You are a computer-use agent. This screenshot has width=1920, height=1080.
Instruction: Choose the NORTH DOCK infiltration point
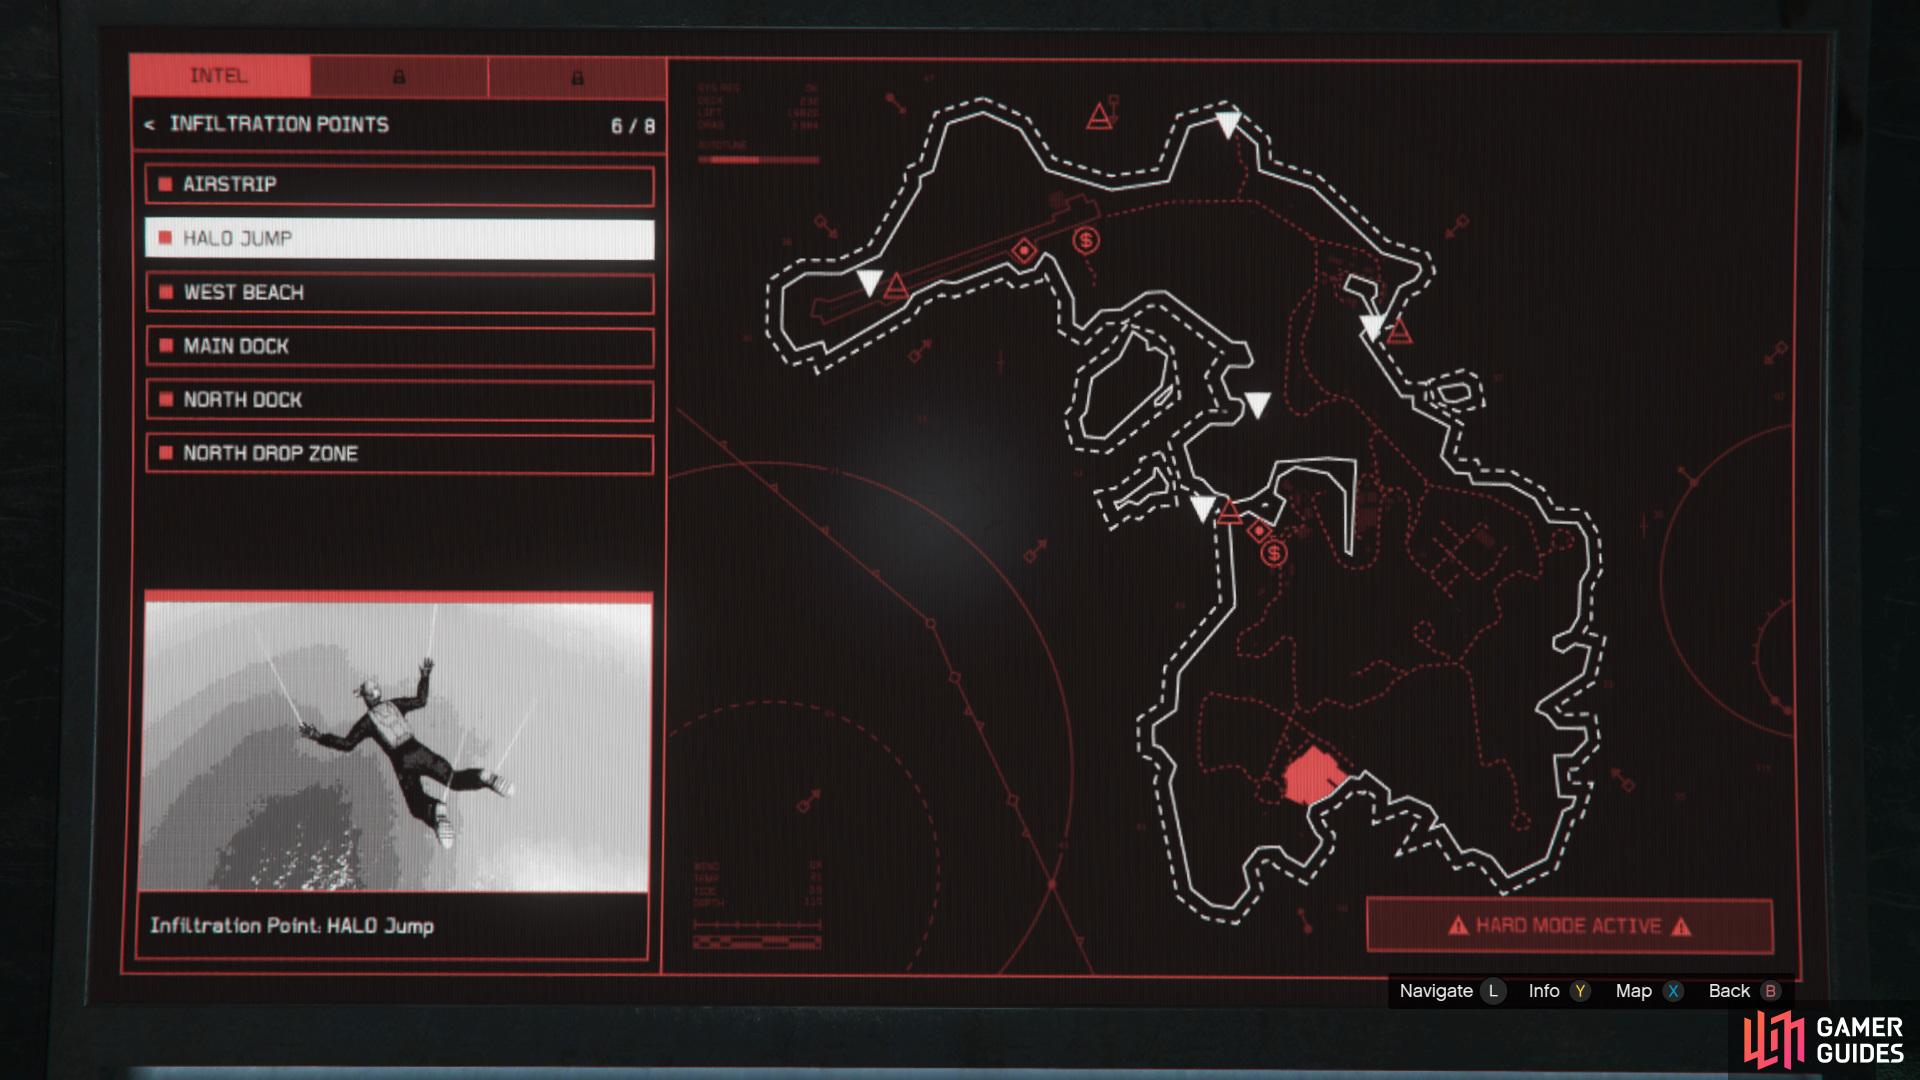point(399,400)
